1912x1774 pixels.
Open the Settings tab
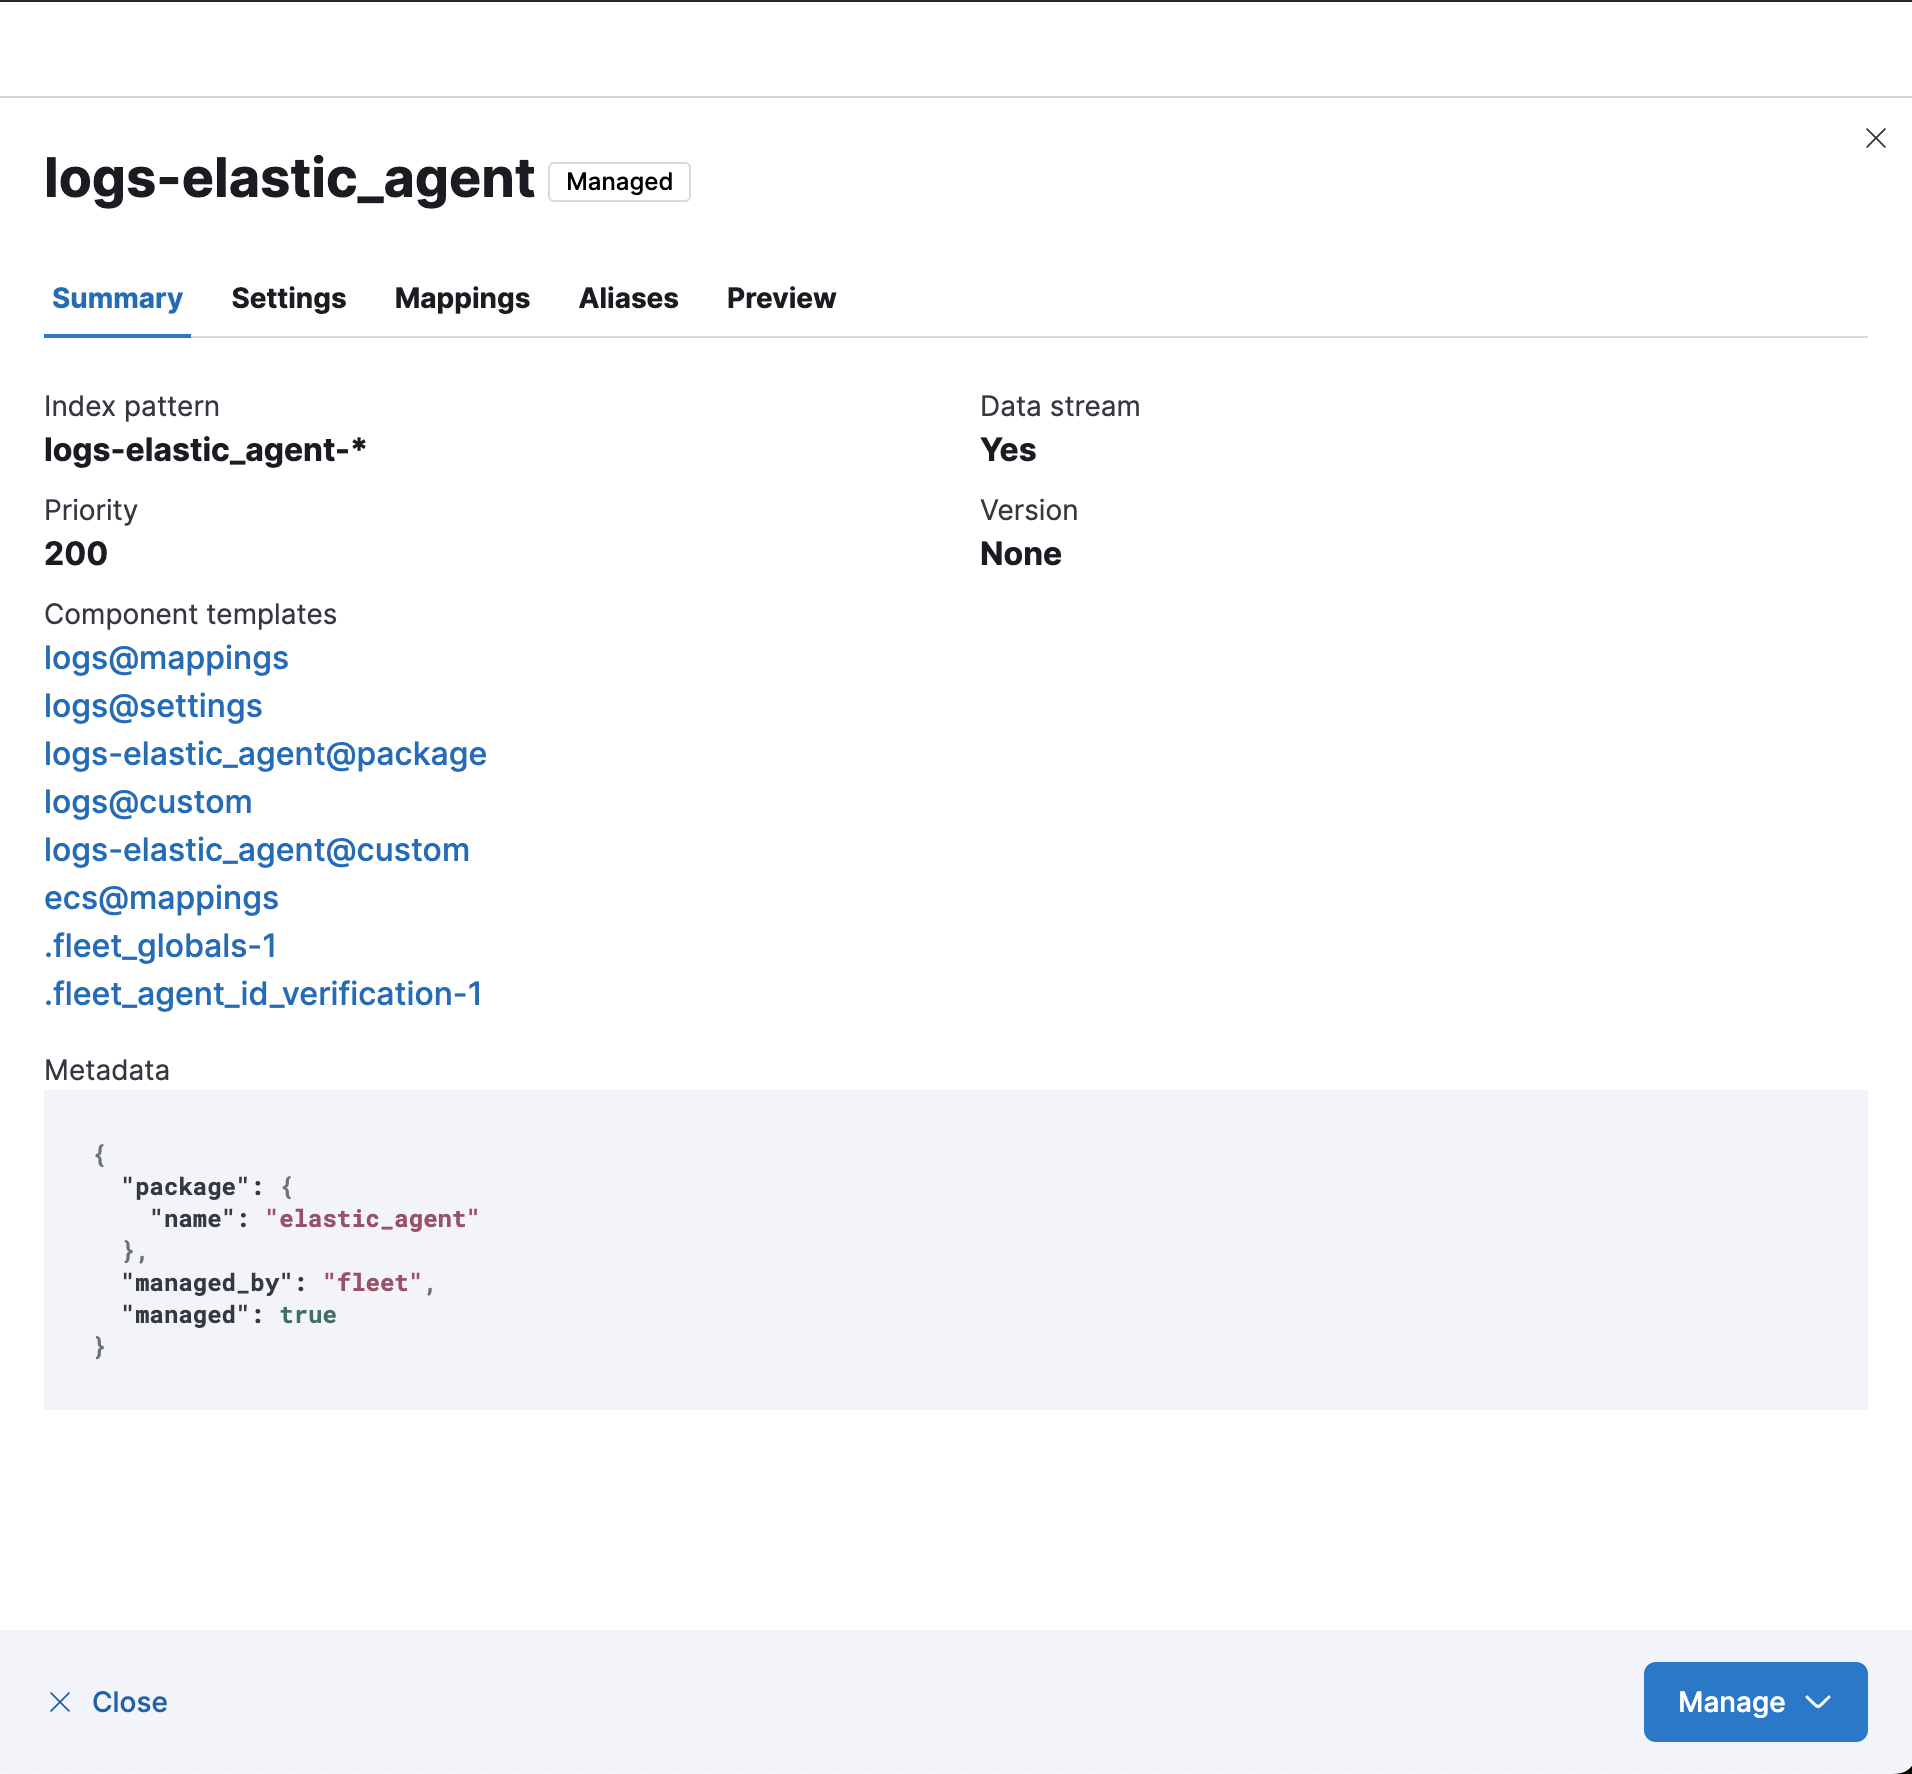click(289, 298)
